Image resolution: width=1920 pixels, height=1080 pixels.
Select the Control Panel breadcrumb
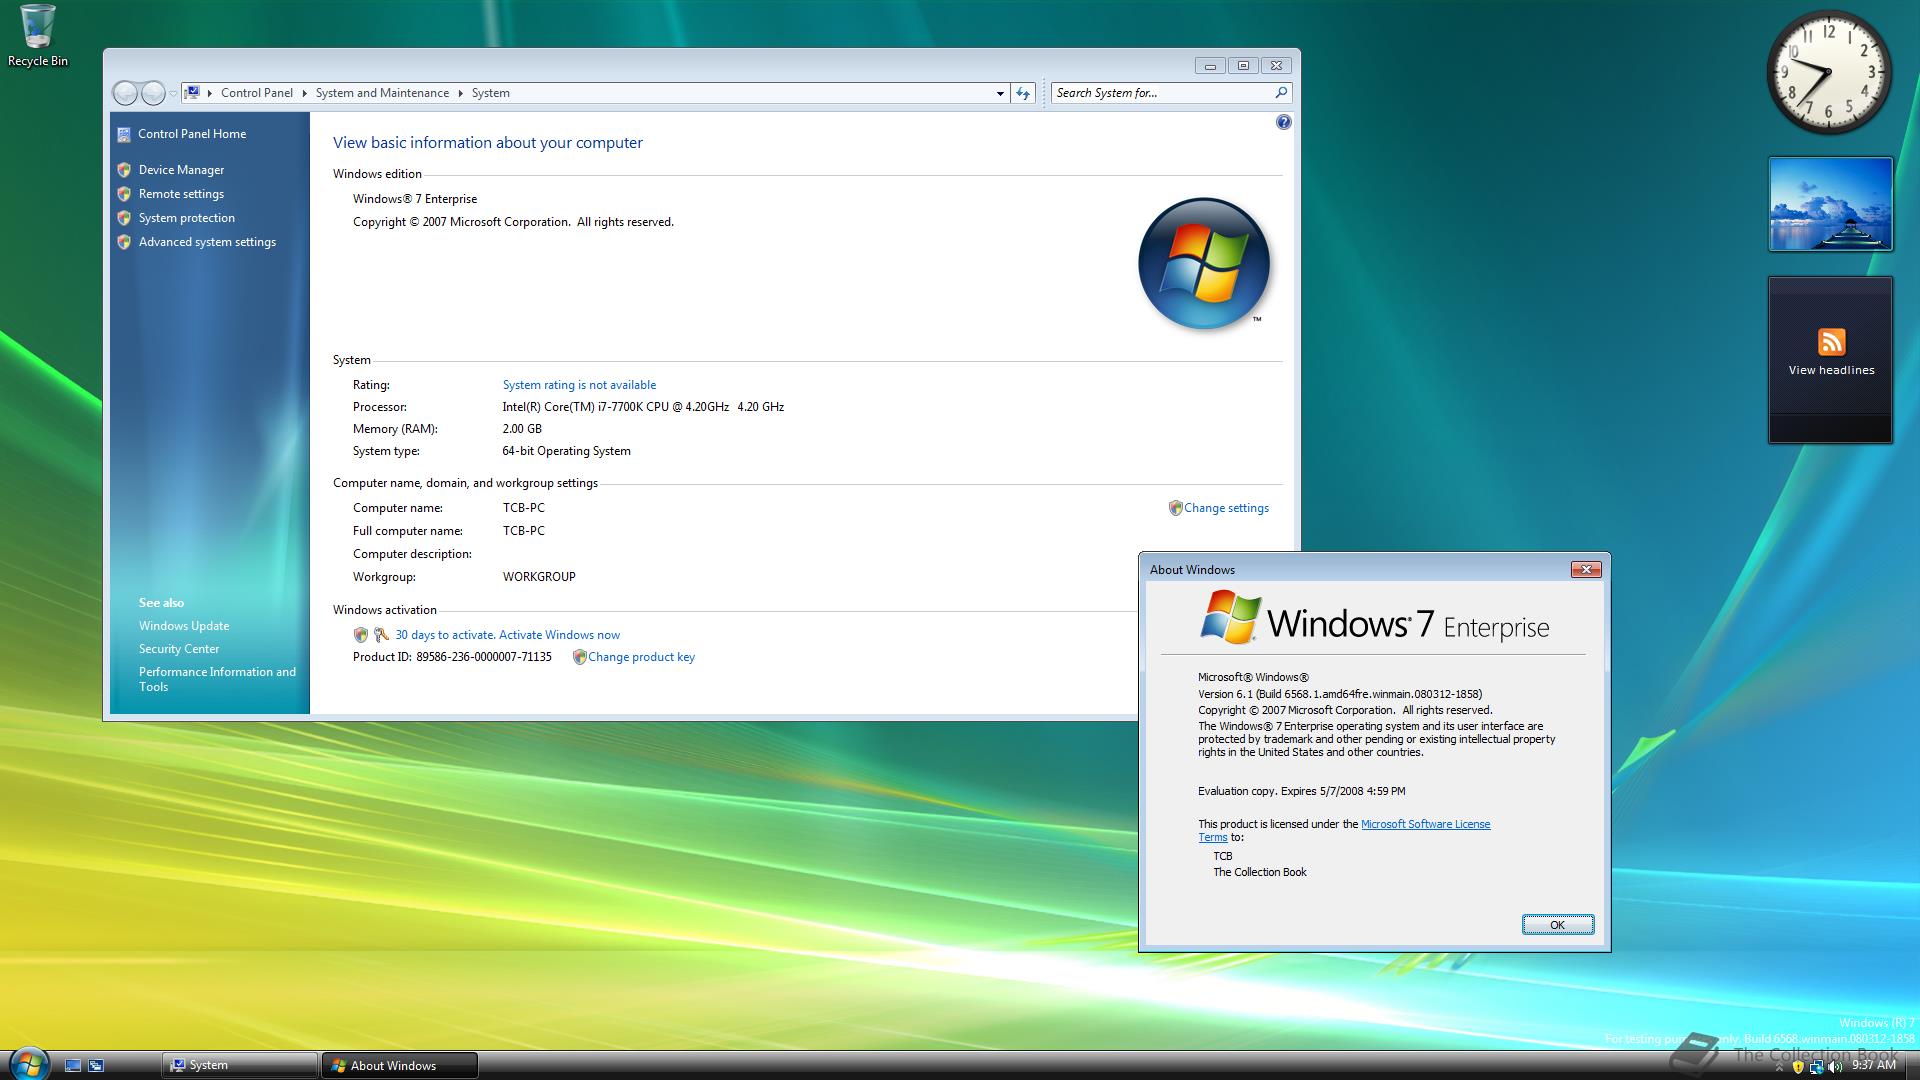coord(257,93)
